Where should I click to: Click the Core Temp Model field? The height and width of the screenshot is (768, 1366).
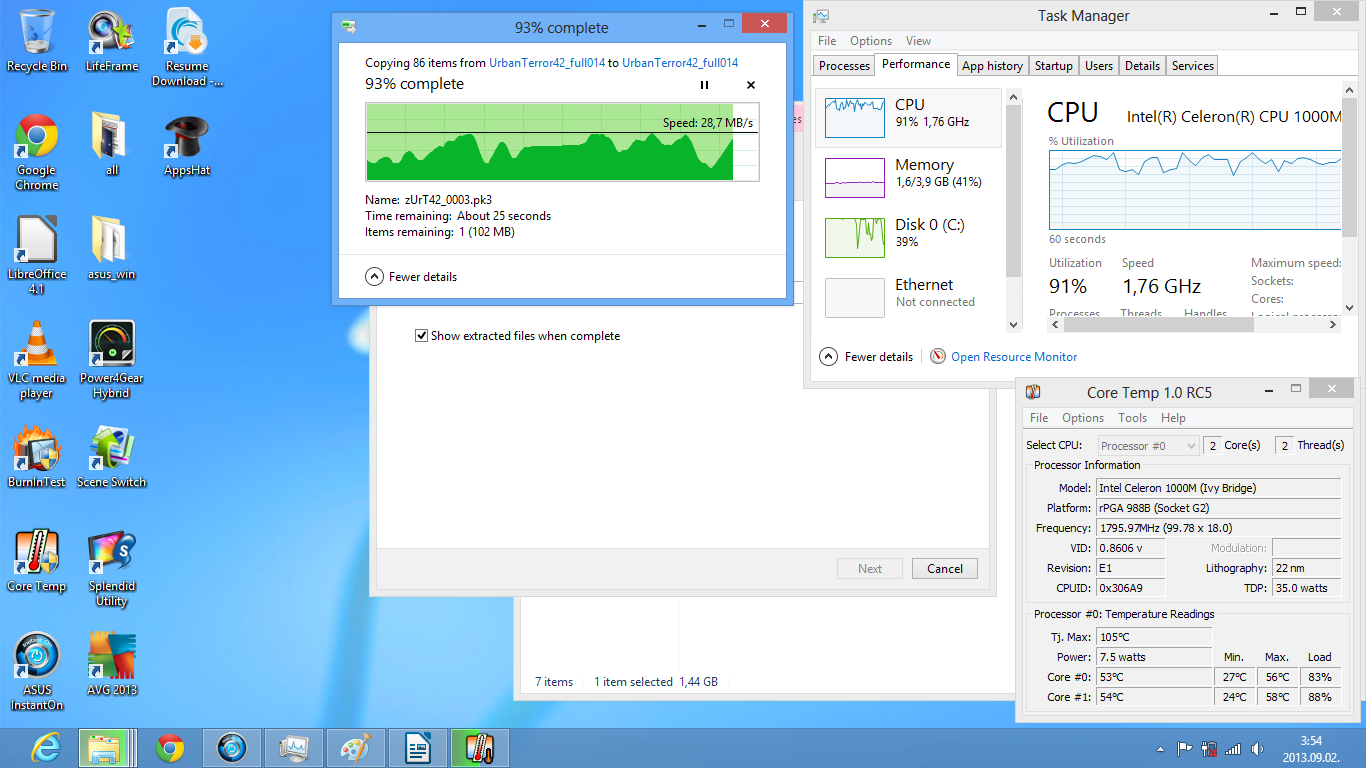point(1218,488)
